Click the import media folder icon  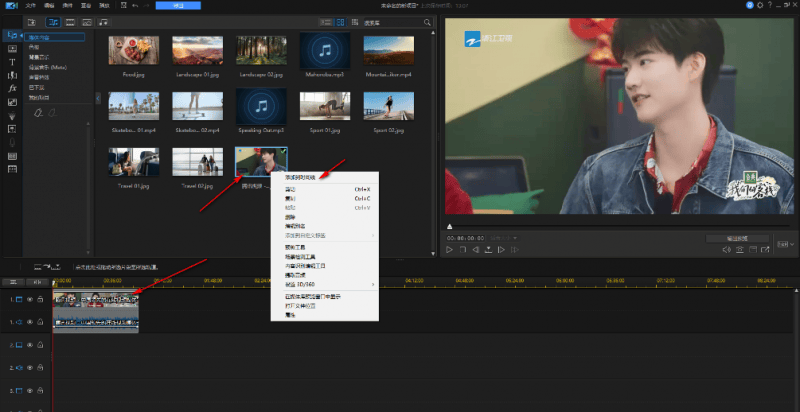(x=32, y=21)
